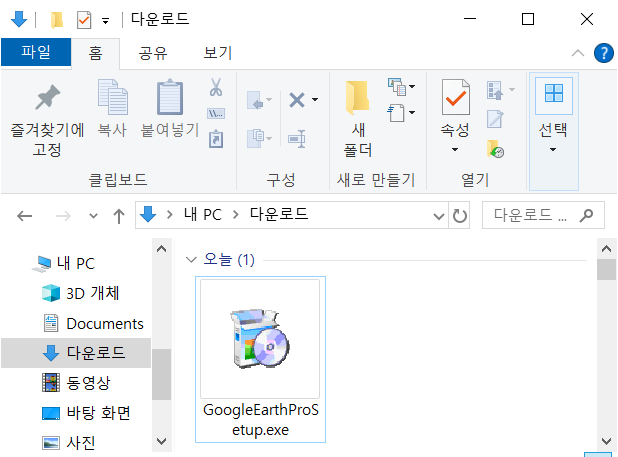The width and height of the screenshot is (618, 457).
Task: Click the Open icon in 열기 group
Action: pos(495,90)
